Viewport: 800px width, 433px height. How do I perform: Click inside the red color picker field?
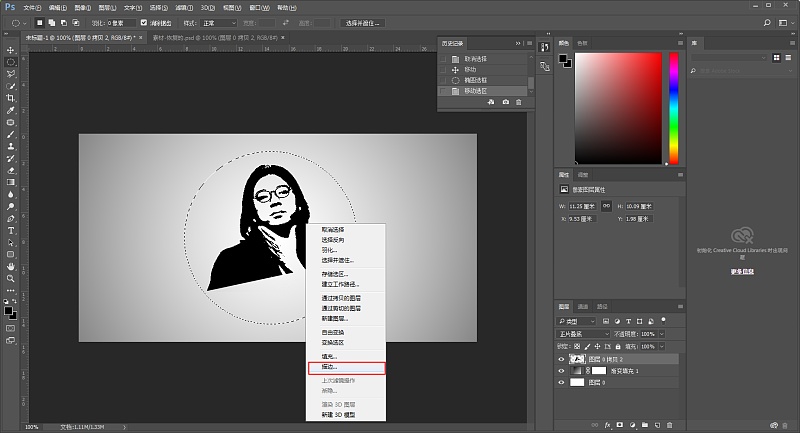(x=618, y=108)
